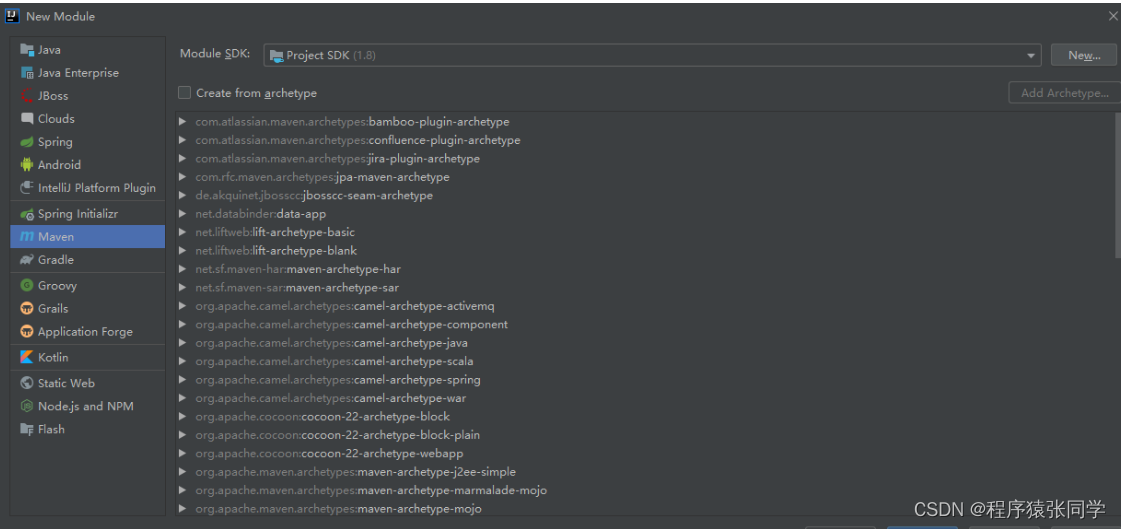Select cocoon-22-archetype-webapp row
Image resolution: width=1121 pixels, height=529 pixels.
[x=645, y=453]
